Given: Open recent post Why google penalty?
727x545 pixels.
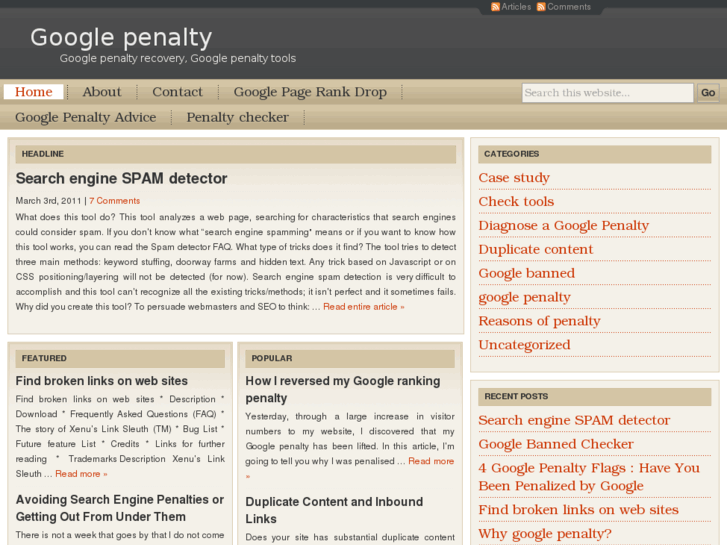Looking at the screenshot, I should click(x=545, y=534).
